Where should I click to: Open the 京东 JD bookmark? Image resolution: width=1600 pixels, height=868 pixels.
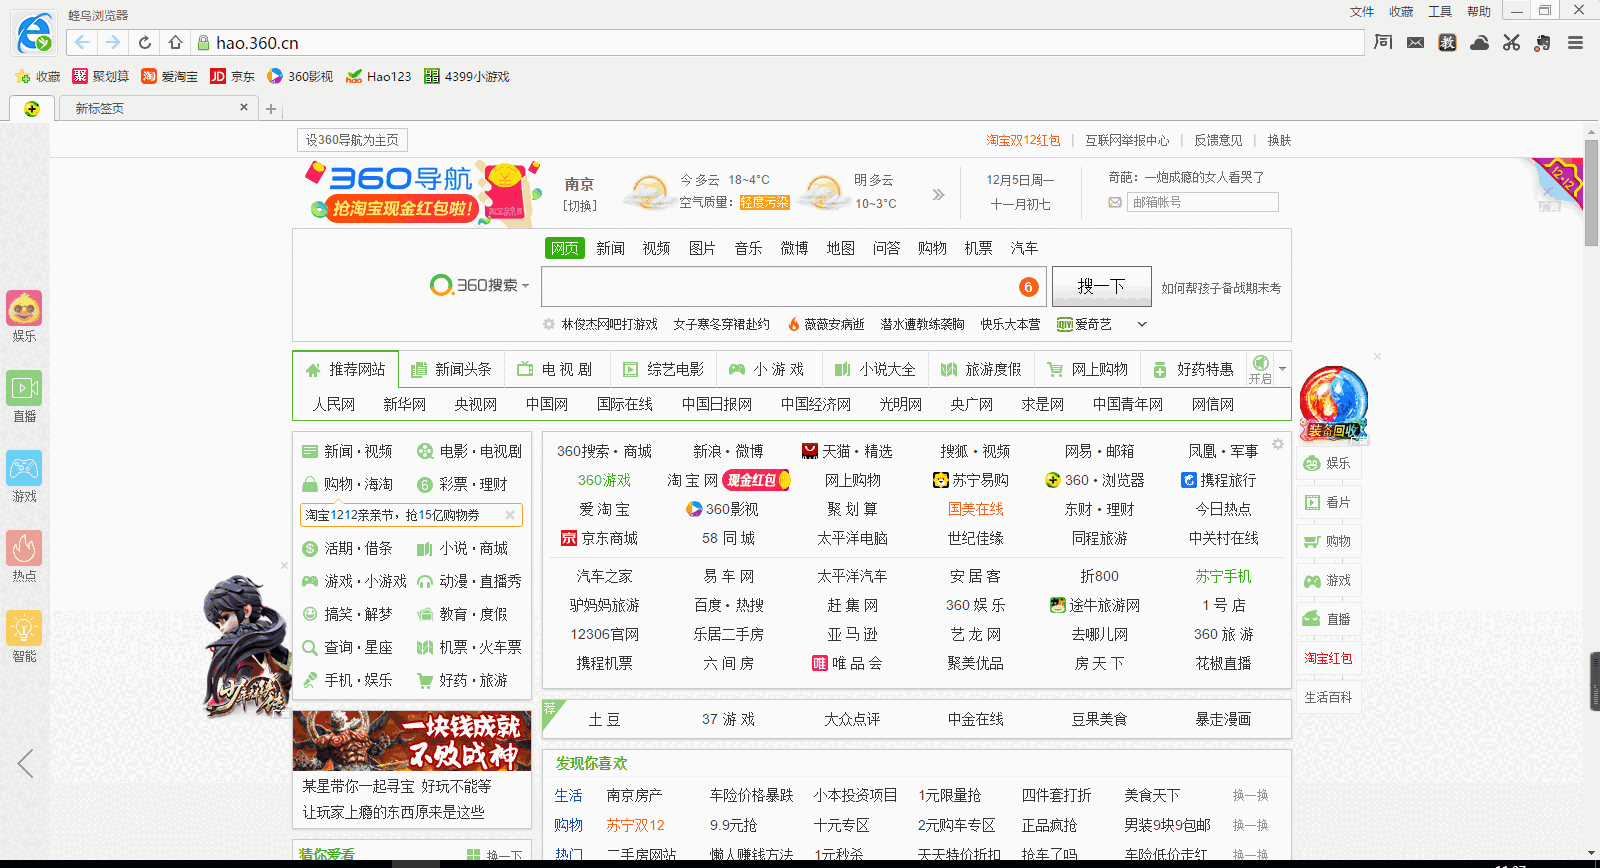click(232, 76)
